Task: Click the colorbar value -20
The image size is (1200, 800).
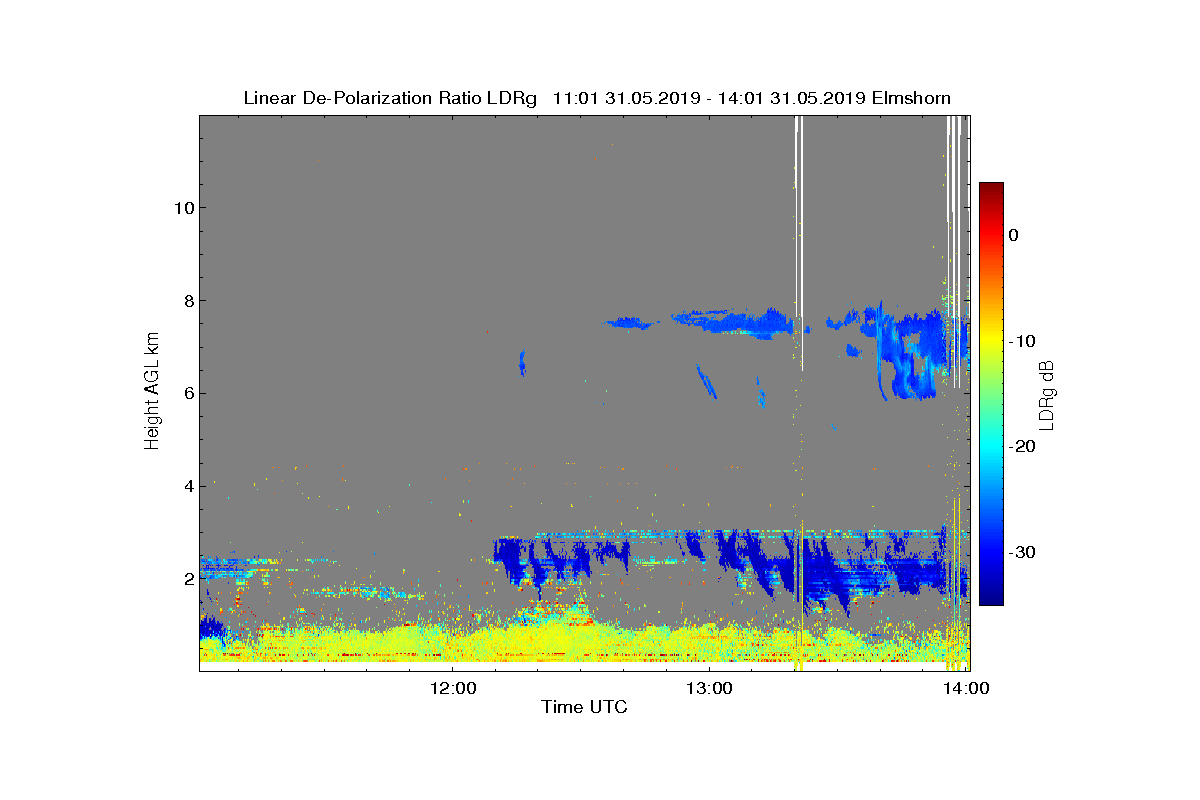Action: [x=1021, y=447]
